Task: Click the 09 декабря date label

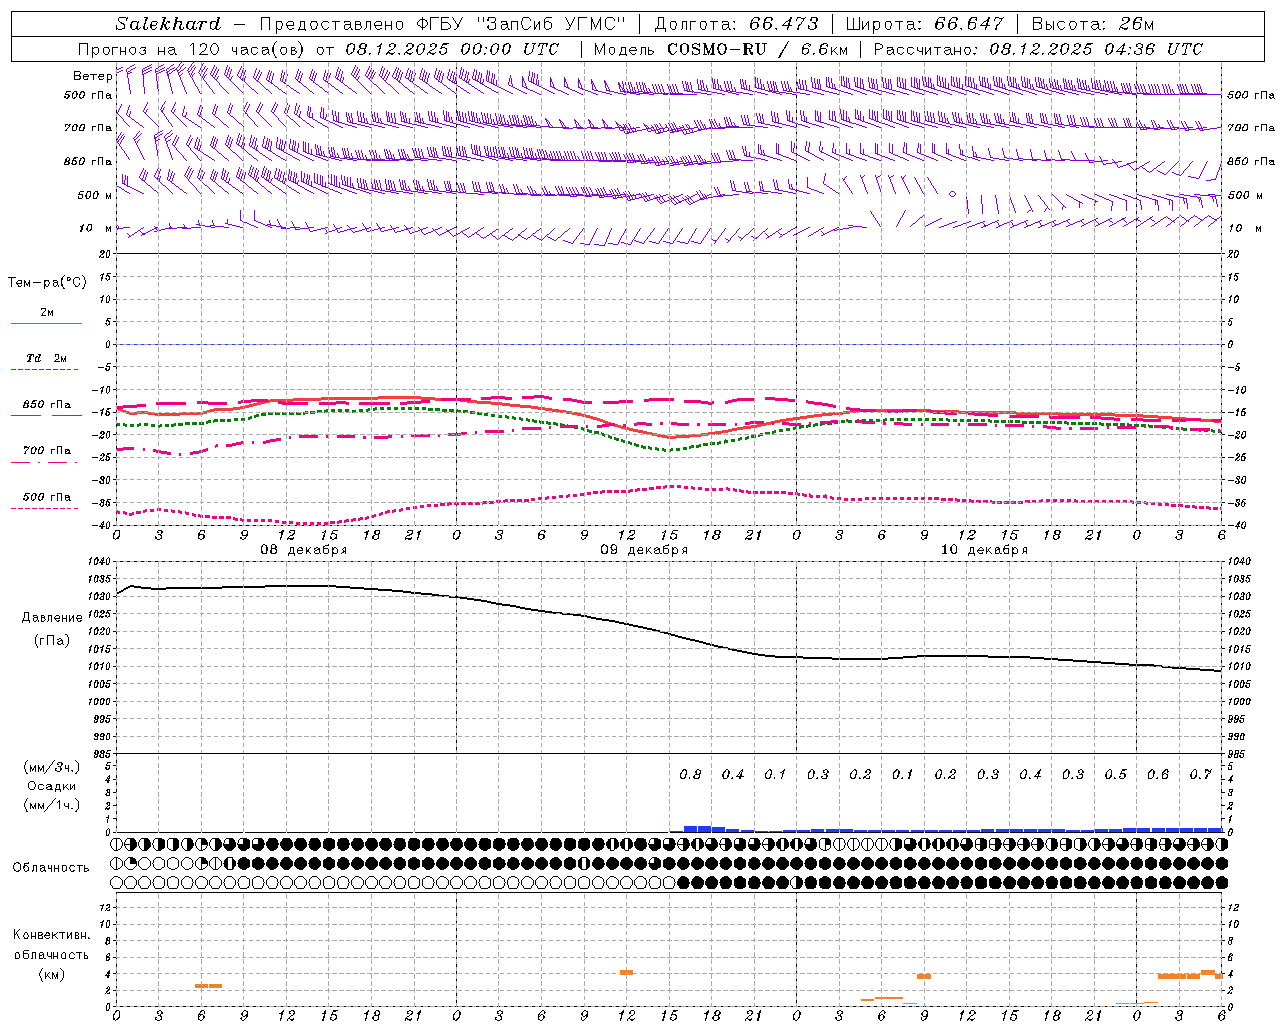Action: pos(644,550)
